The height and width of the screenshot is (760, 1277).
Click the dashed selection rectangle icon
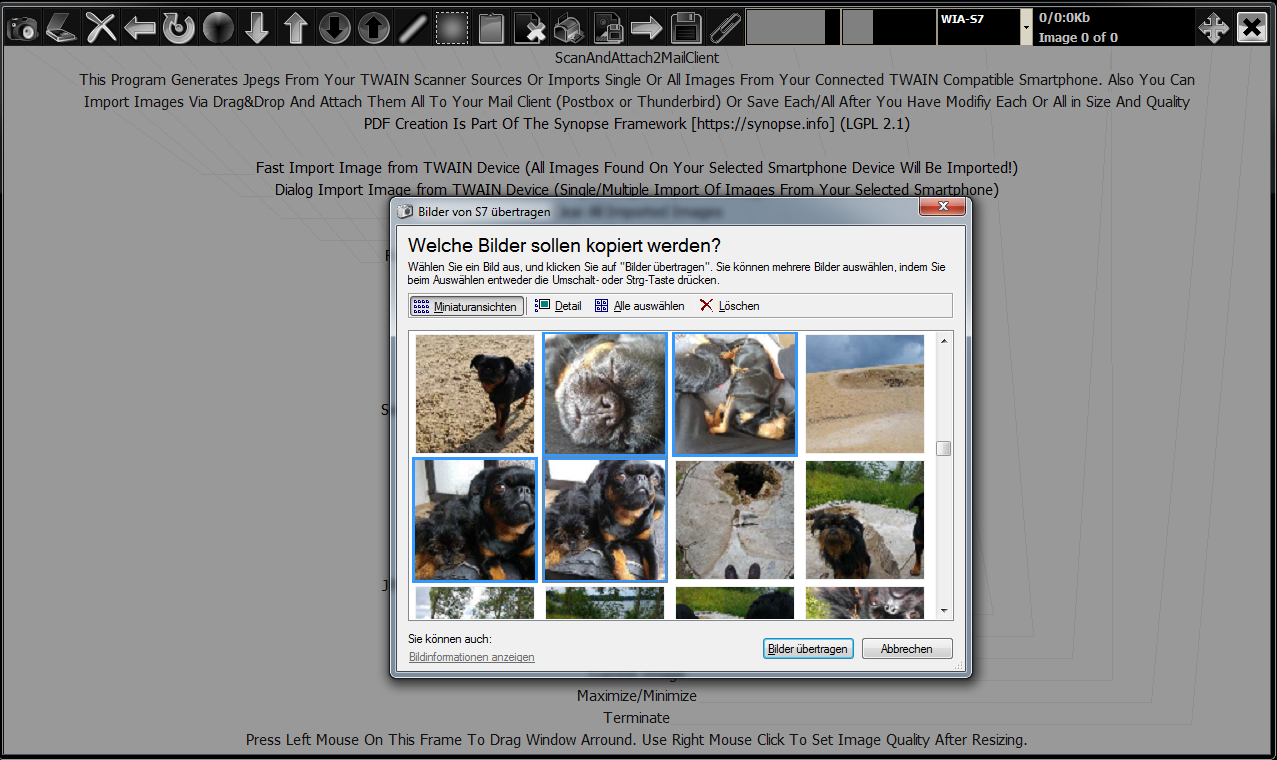pyautogui.click(x=452, y=28)
